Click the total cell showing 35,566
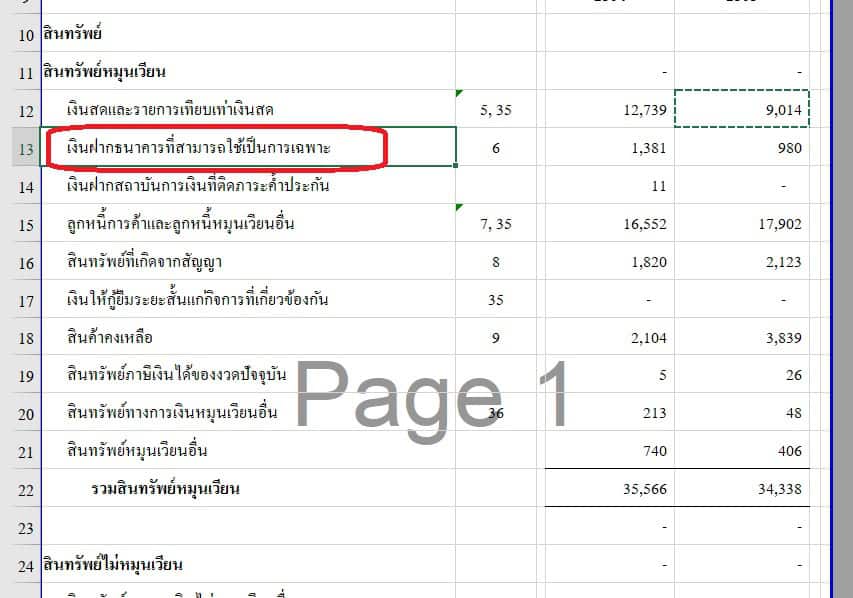Viewport: 853px width, 598px height. coord(609,489)
